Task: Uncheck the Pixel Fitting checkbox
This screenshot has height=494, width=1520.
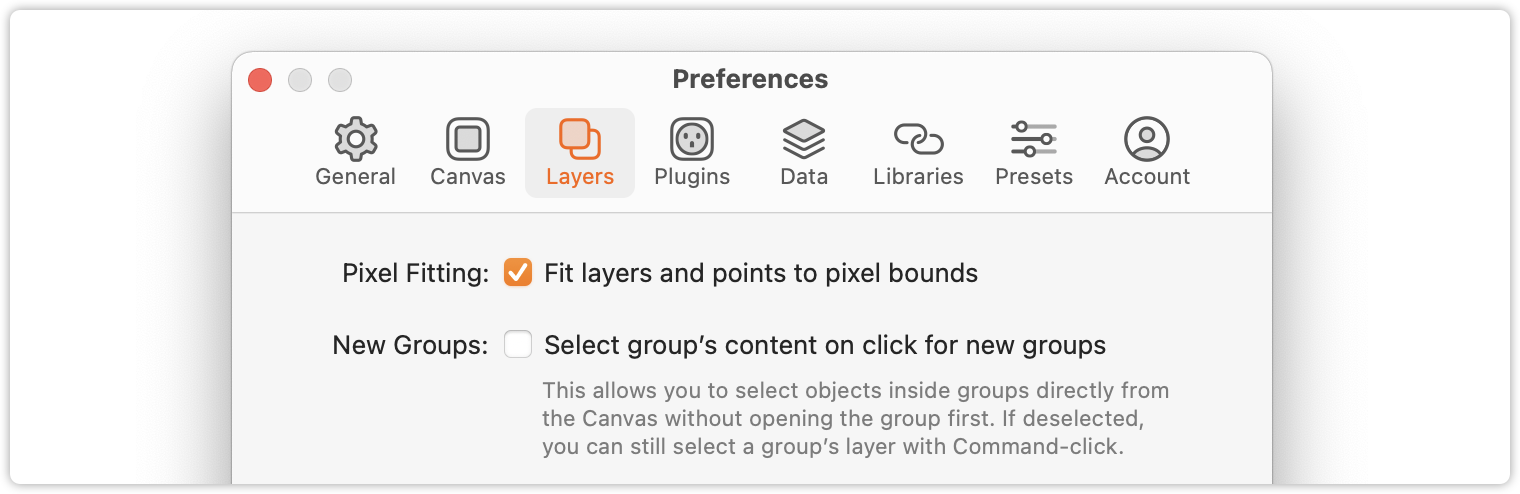Action: pos(518,272)
